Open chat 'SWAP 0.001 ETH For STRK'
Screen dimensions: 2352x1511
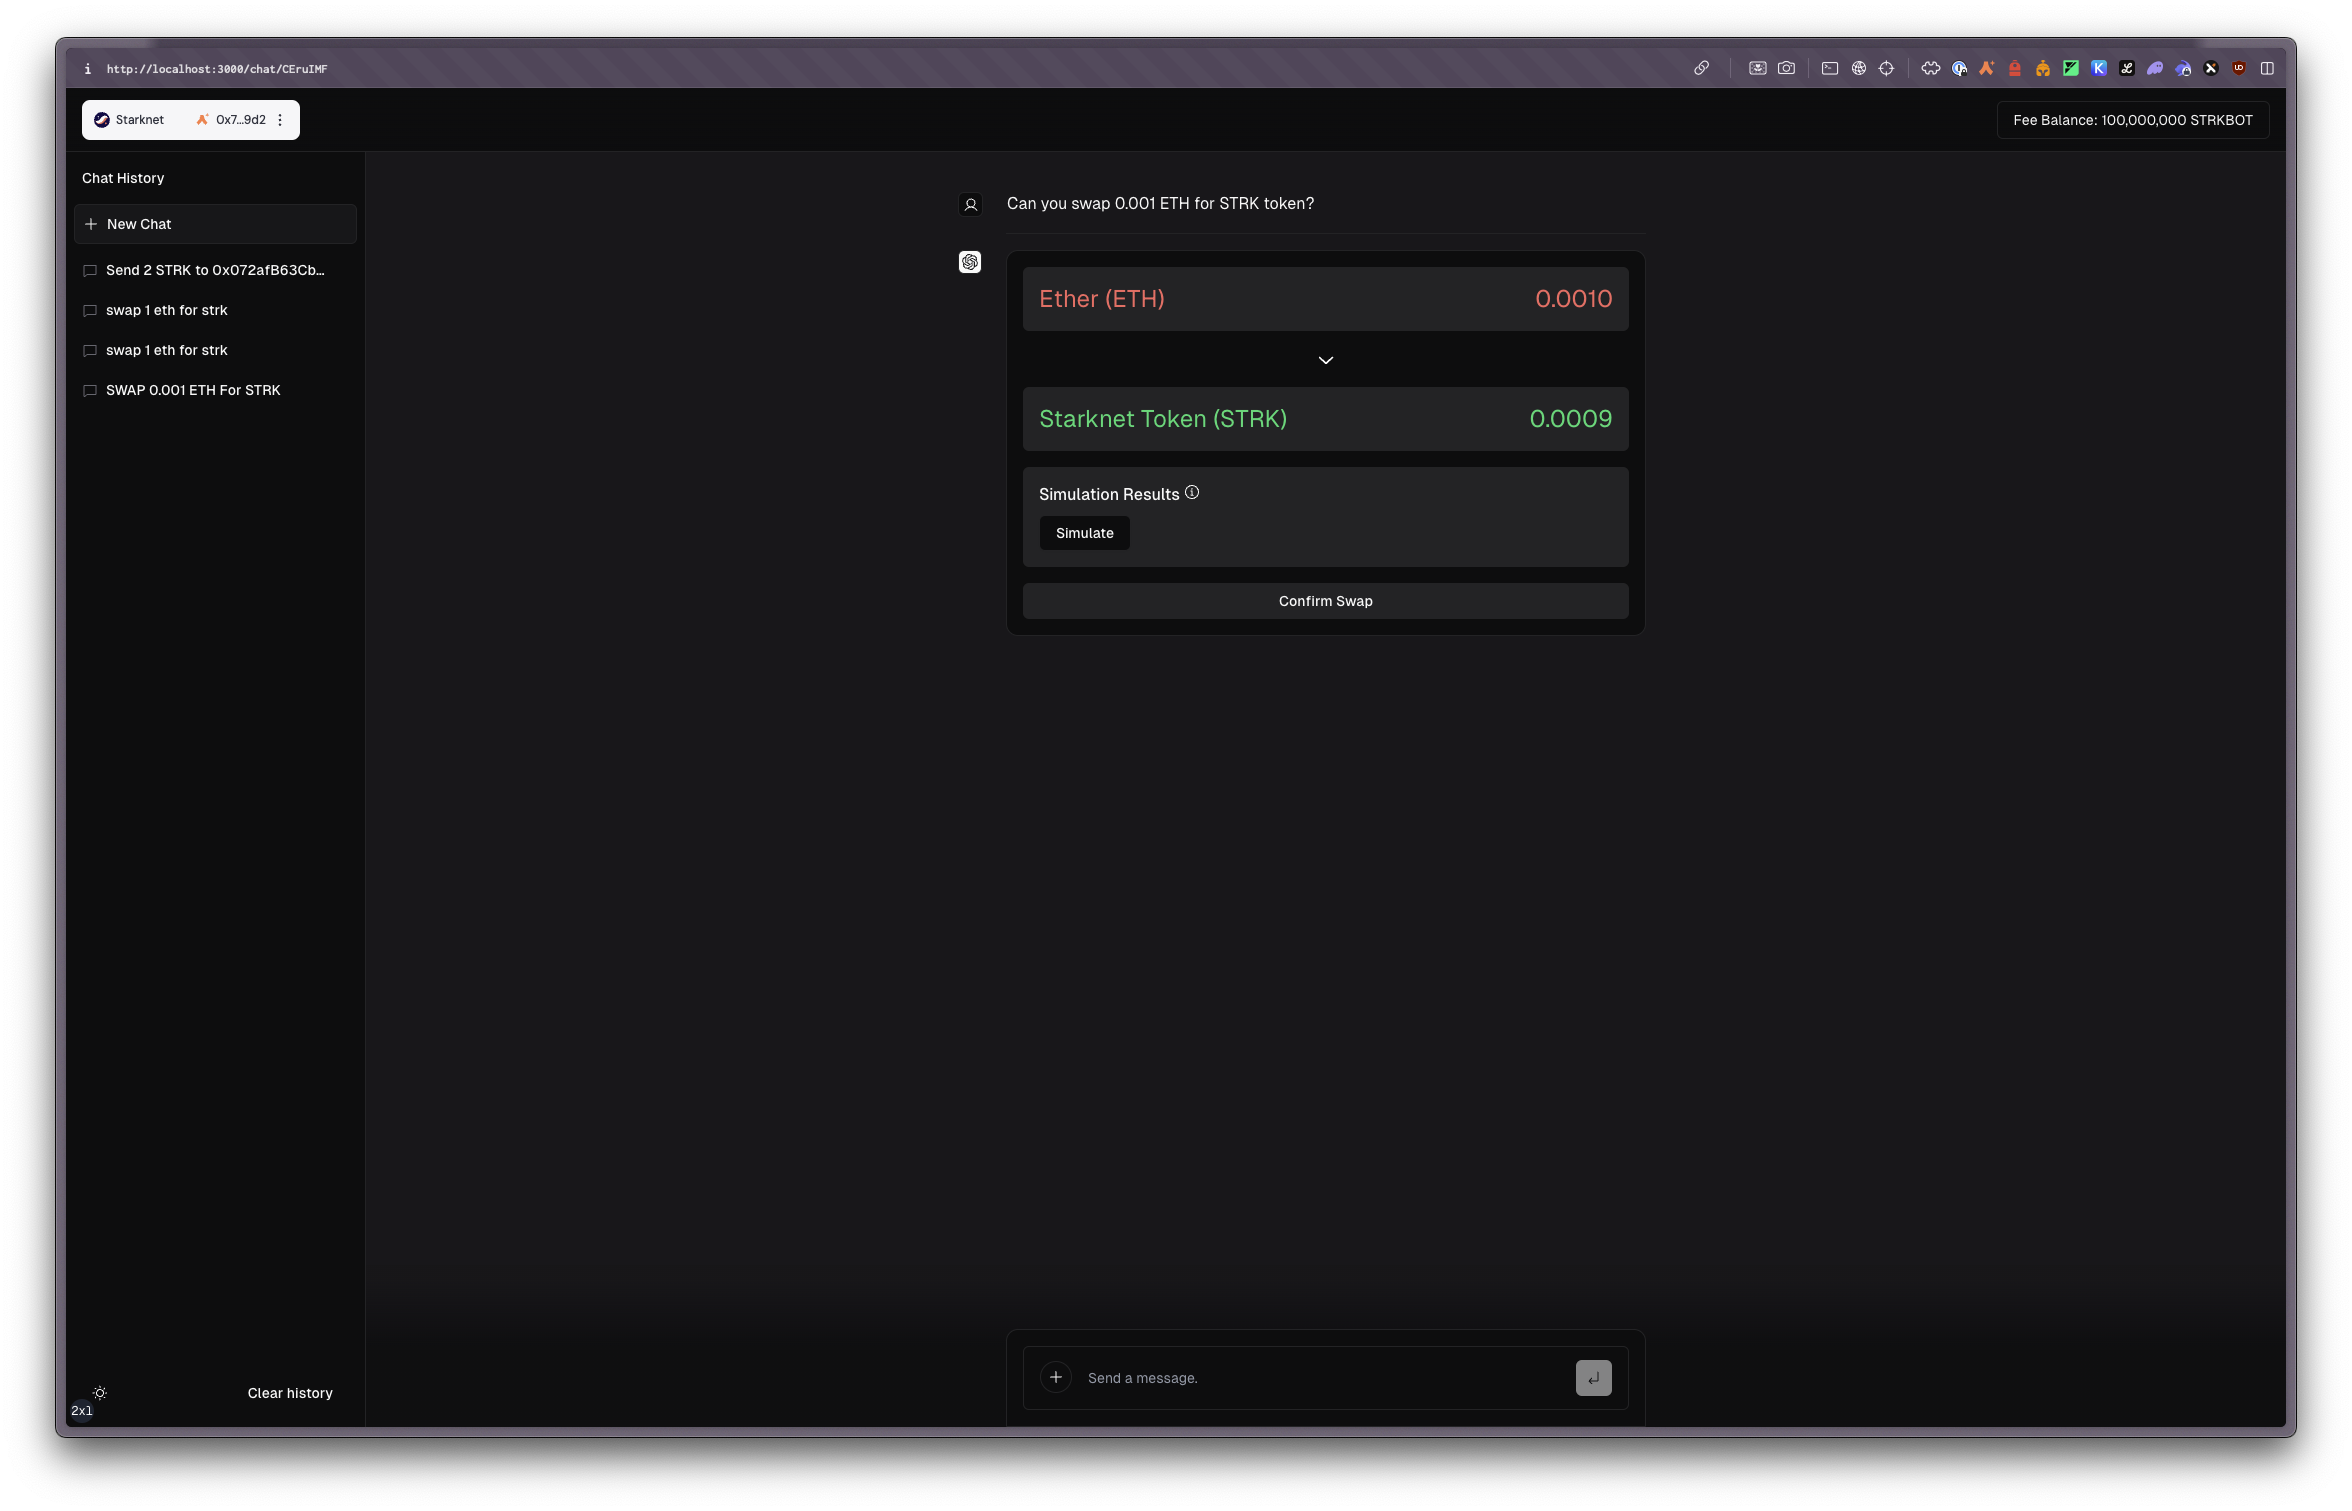tap(215, 390)
